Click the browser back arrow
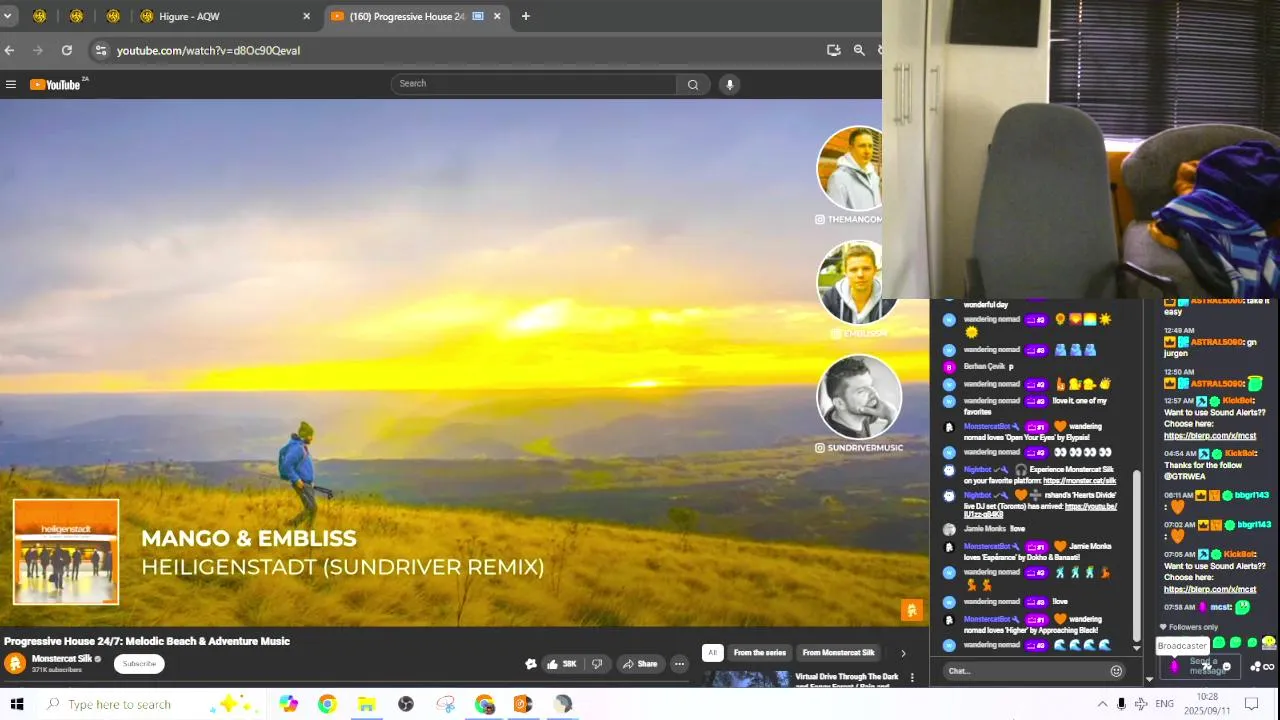1280x720 pixels. point(10,50)
